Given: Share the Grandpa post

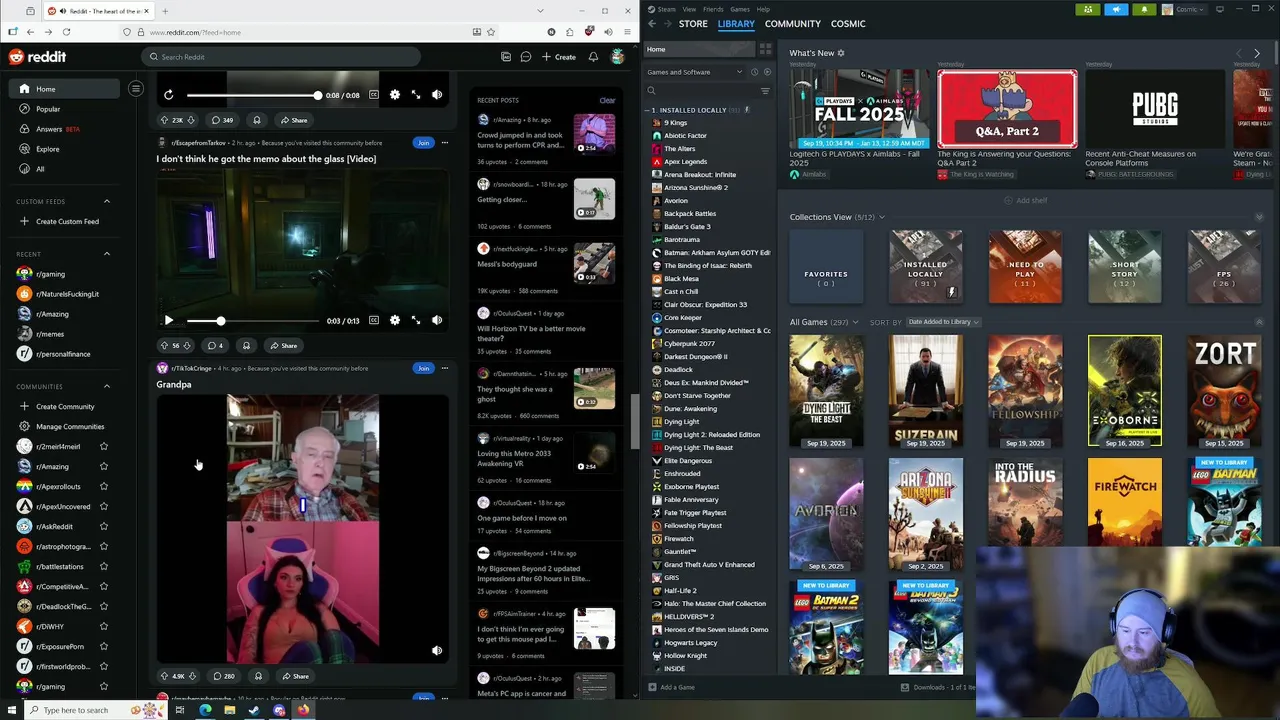Looking at the screenshot, I should click(x=295, y=676).
